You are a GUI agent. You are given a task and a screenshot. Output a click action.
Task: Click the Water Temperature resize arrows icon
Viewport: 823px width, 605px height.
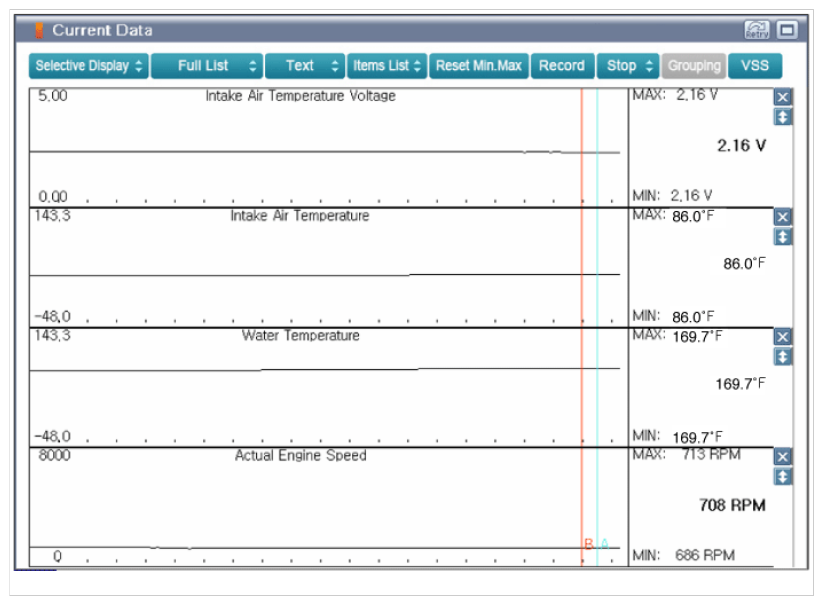(x=782, y=357)
